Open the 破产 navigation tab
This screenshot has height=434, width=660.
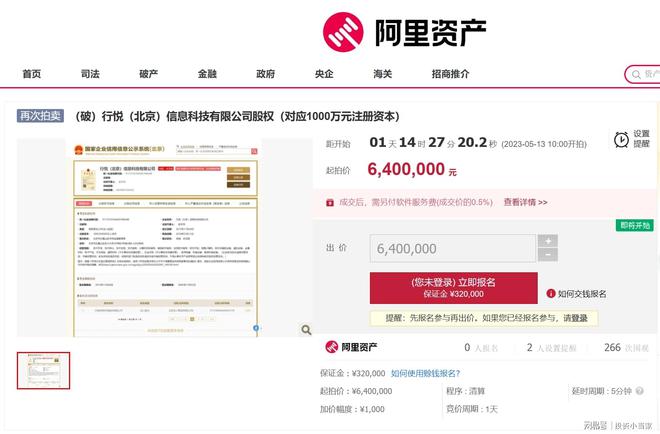point(149,74)
